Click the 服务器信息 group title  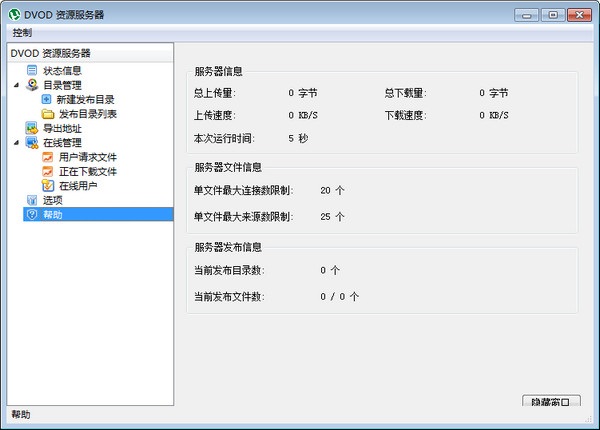[x=218, y=71]
